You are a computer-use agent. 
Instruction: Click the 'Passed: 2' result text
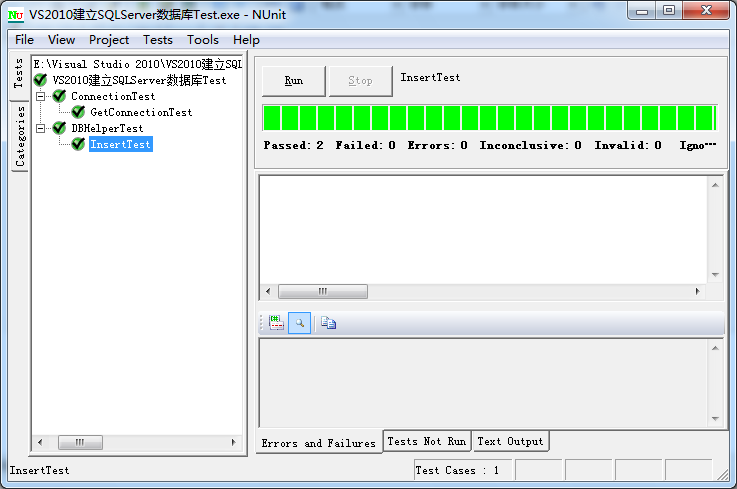pos(293,145)
